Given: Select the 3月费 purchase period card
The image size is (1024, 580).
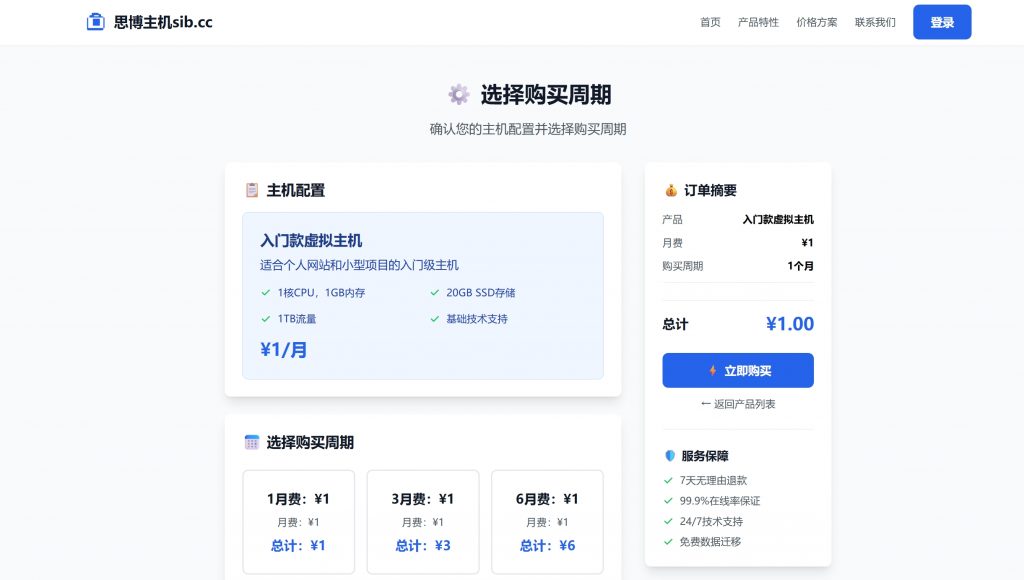Looking at the screenshot, I should [x=422, y=522].
